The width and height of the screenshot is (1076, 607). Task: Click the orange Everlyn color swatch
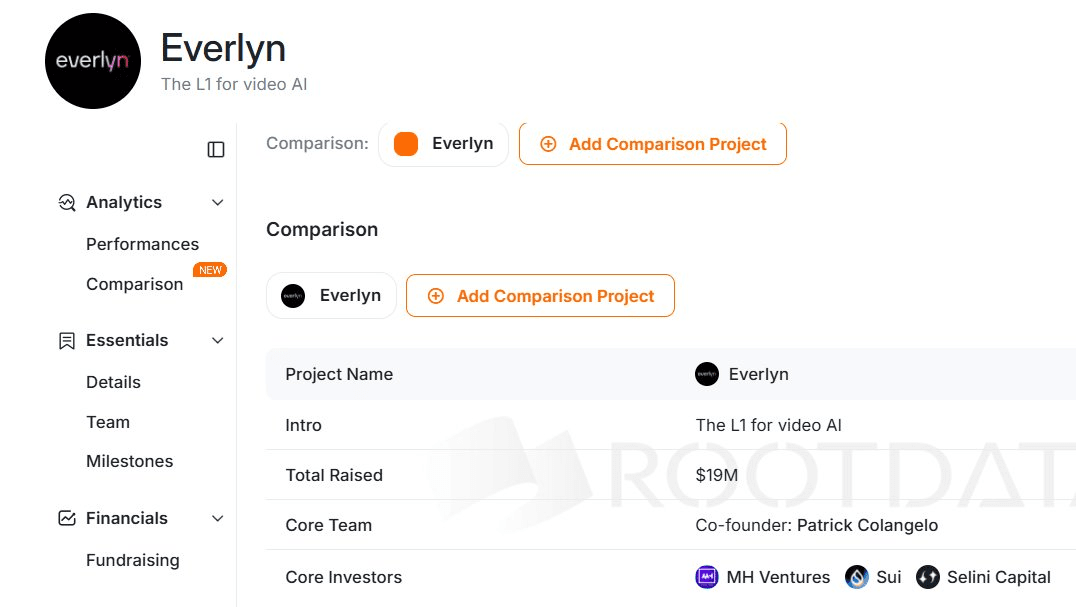[406, 143]
